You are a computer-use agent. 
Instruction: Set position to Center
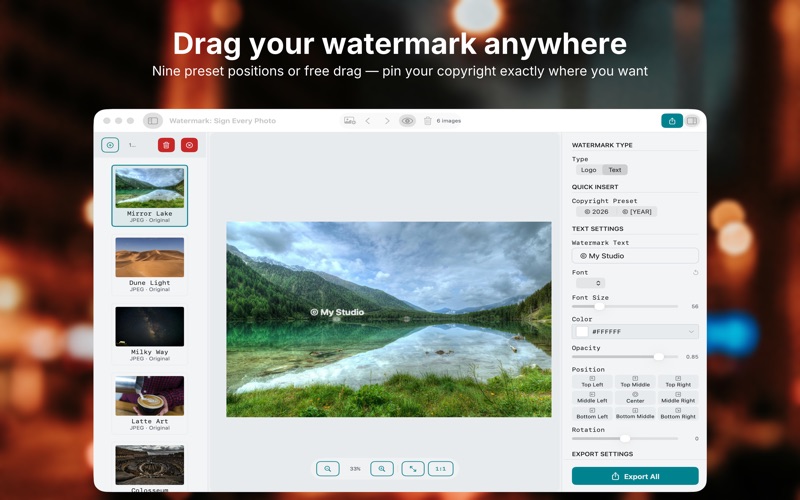(635, 397)
